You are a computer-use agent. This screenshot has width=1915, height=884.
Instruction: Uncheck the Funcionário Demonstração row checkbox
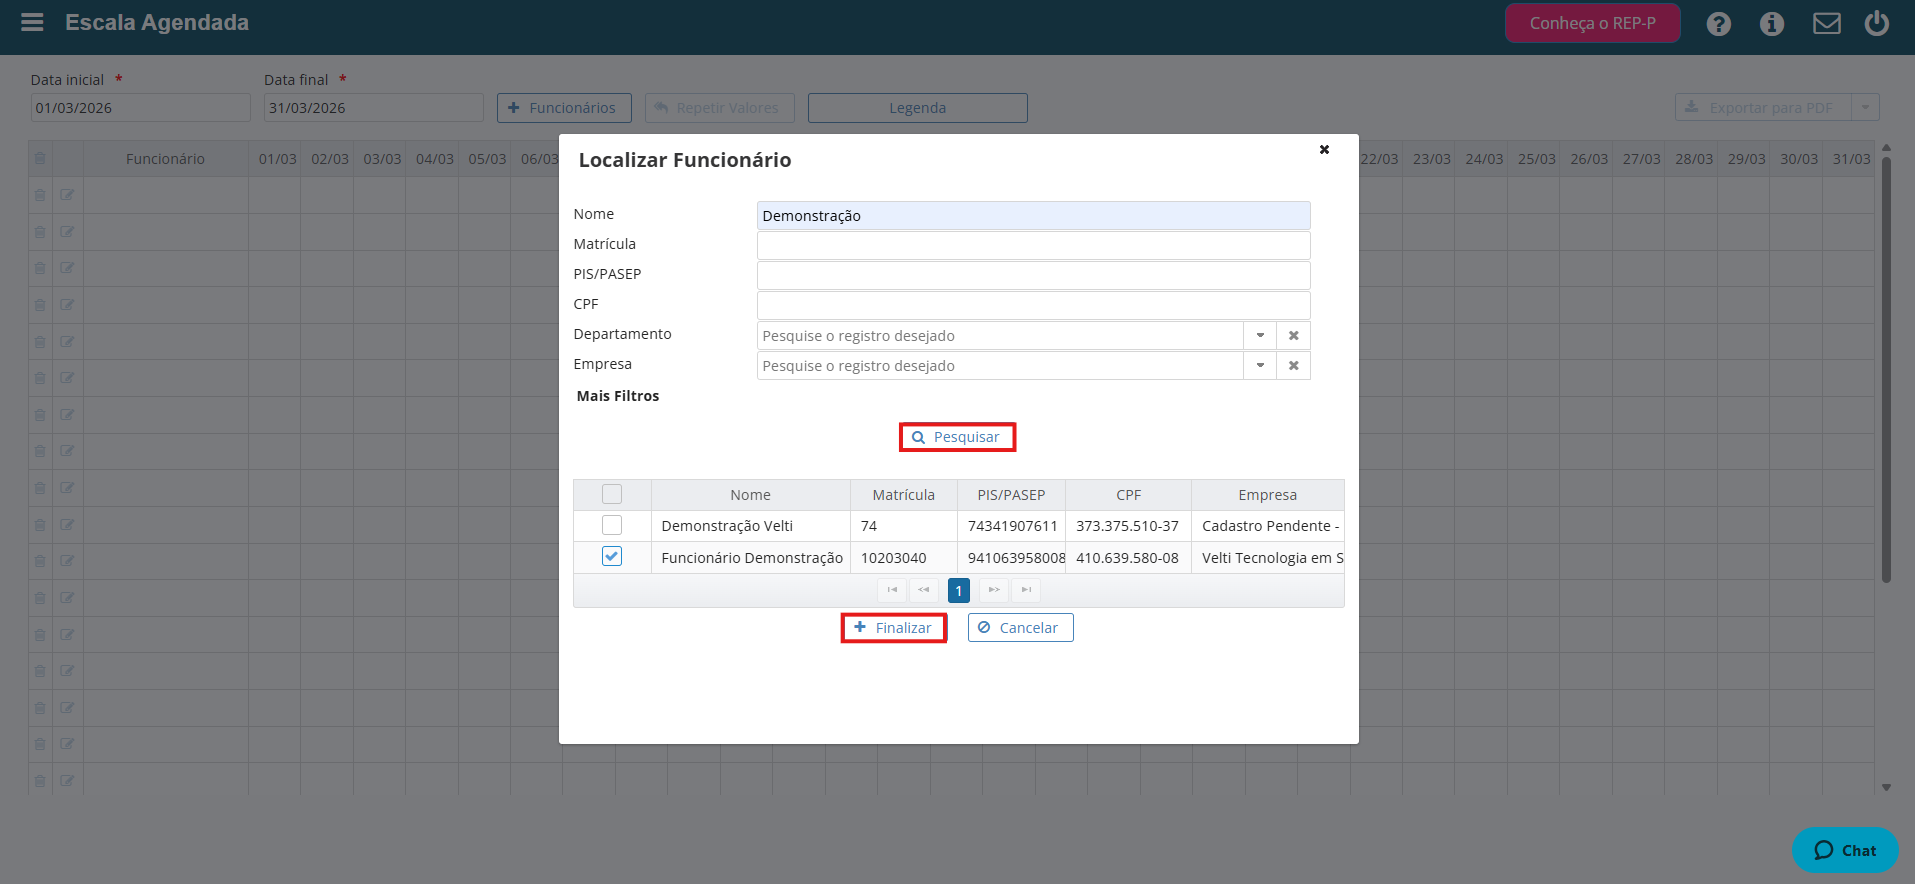pos(612,556)
